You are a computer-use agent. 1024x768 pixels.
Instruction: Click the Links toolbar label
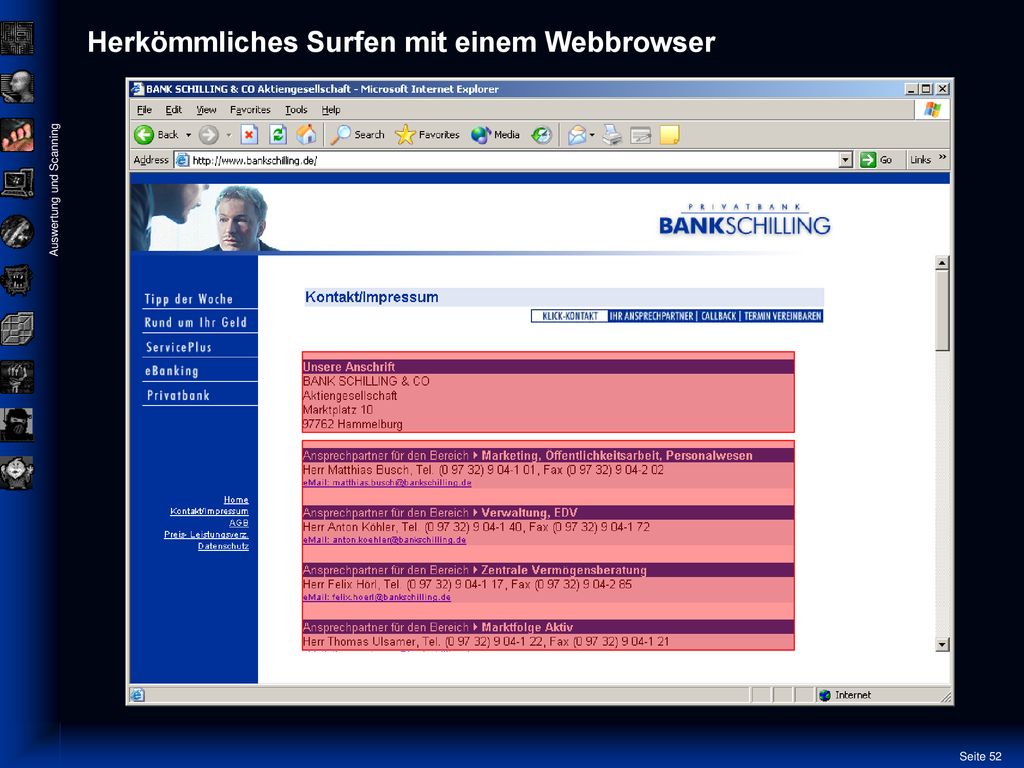920,160
